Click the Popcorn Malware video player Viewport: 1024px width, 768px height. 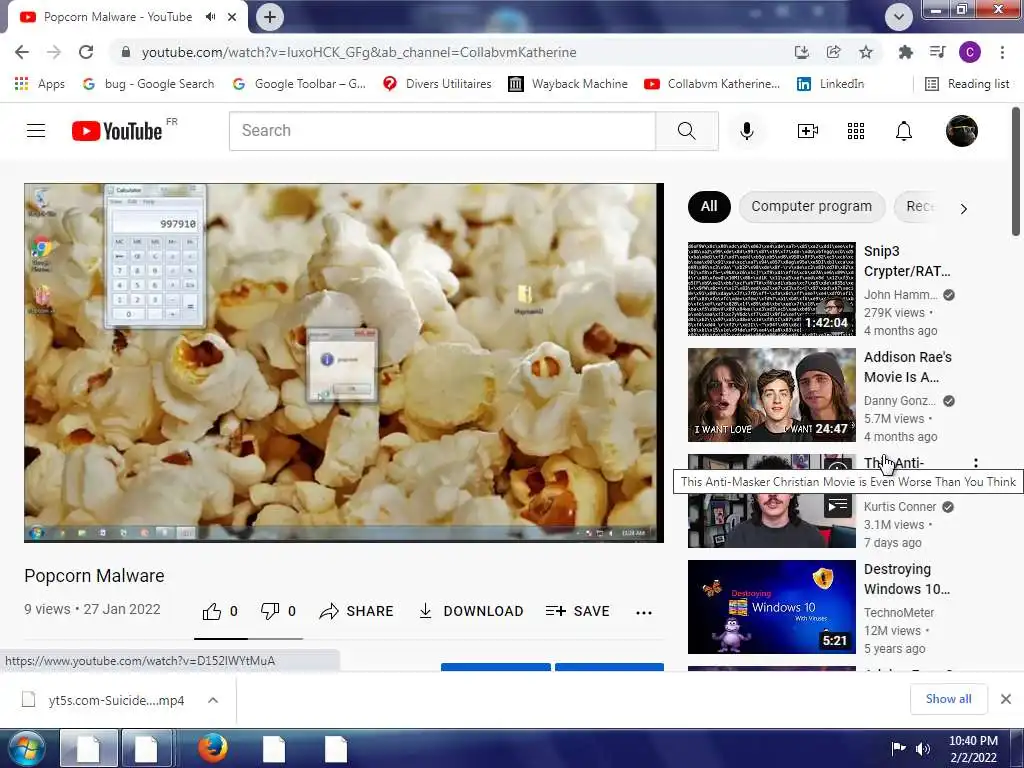pos(344,362)
